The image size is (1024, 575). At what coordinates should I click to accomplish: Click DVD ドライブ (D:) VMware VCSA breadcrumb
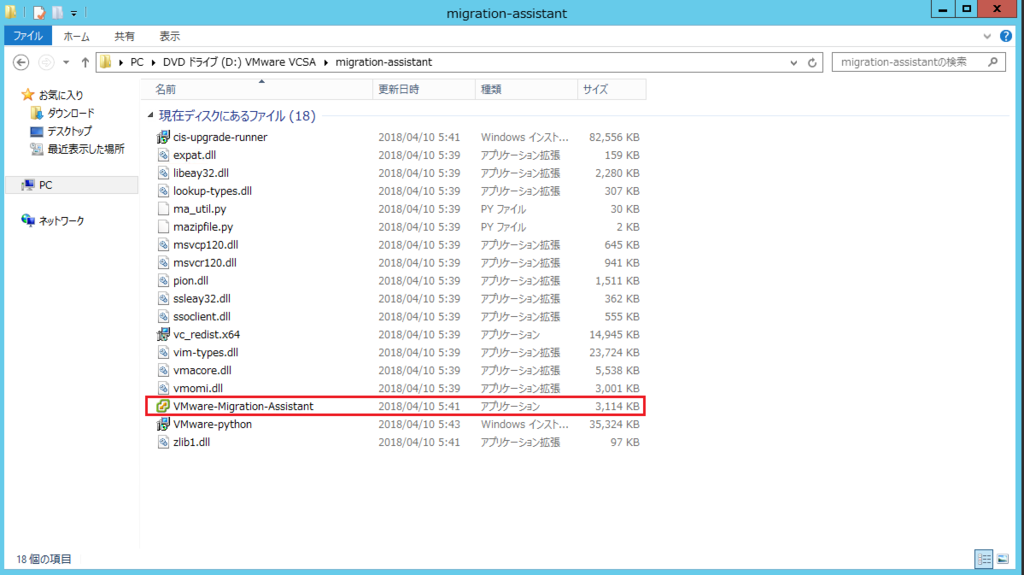pos(239,62)
